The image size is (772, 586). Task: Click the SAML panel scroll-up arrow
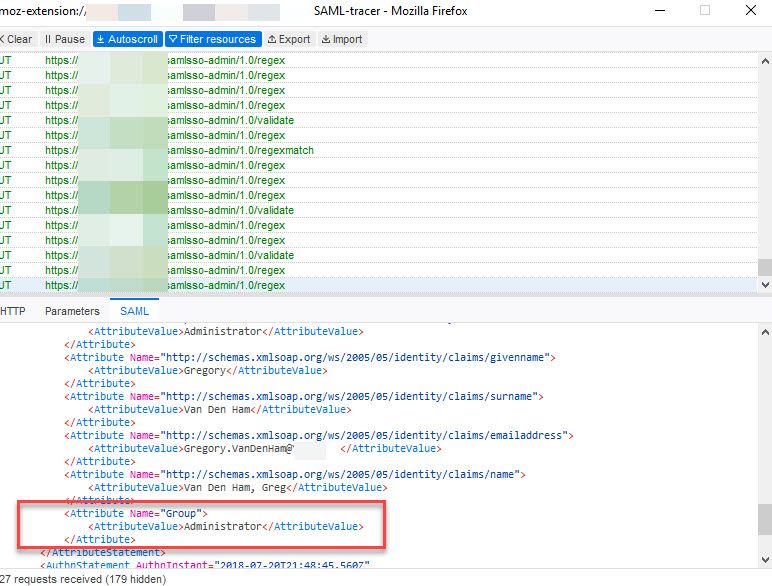(765, 332)
